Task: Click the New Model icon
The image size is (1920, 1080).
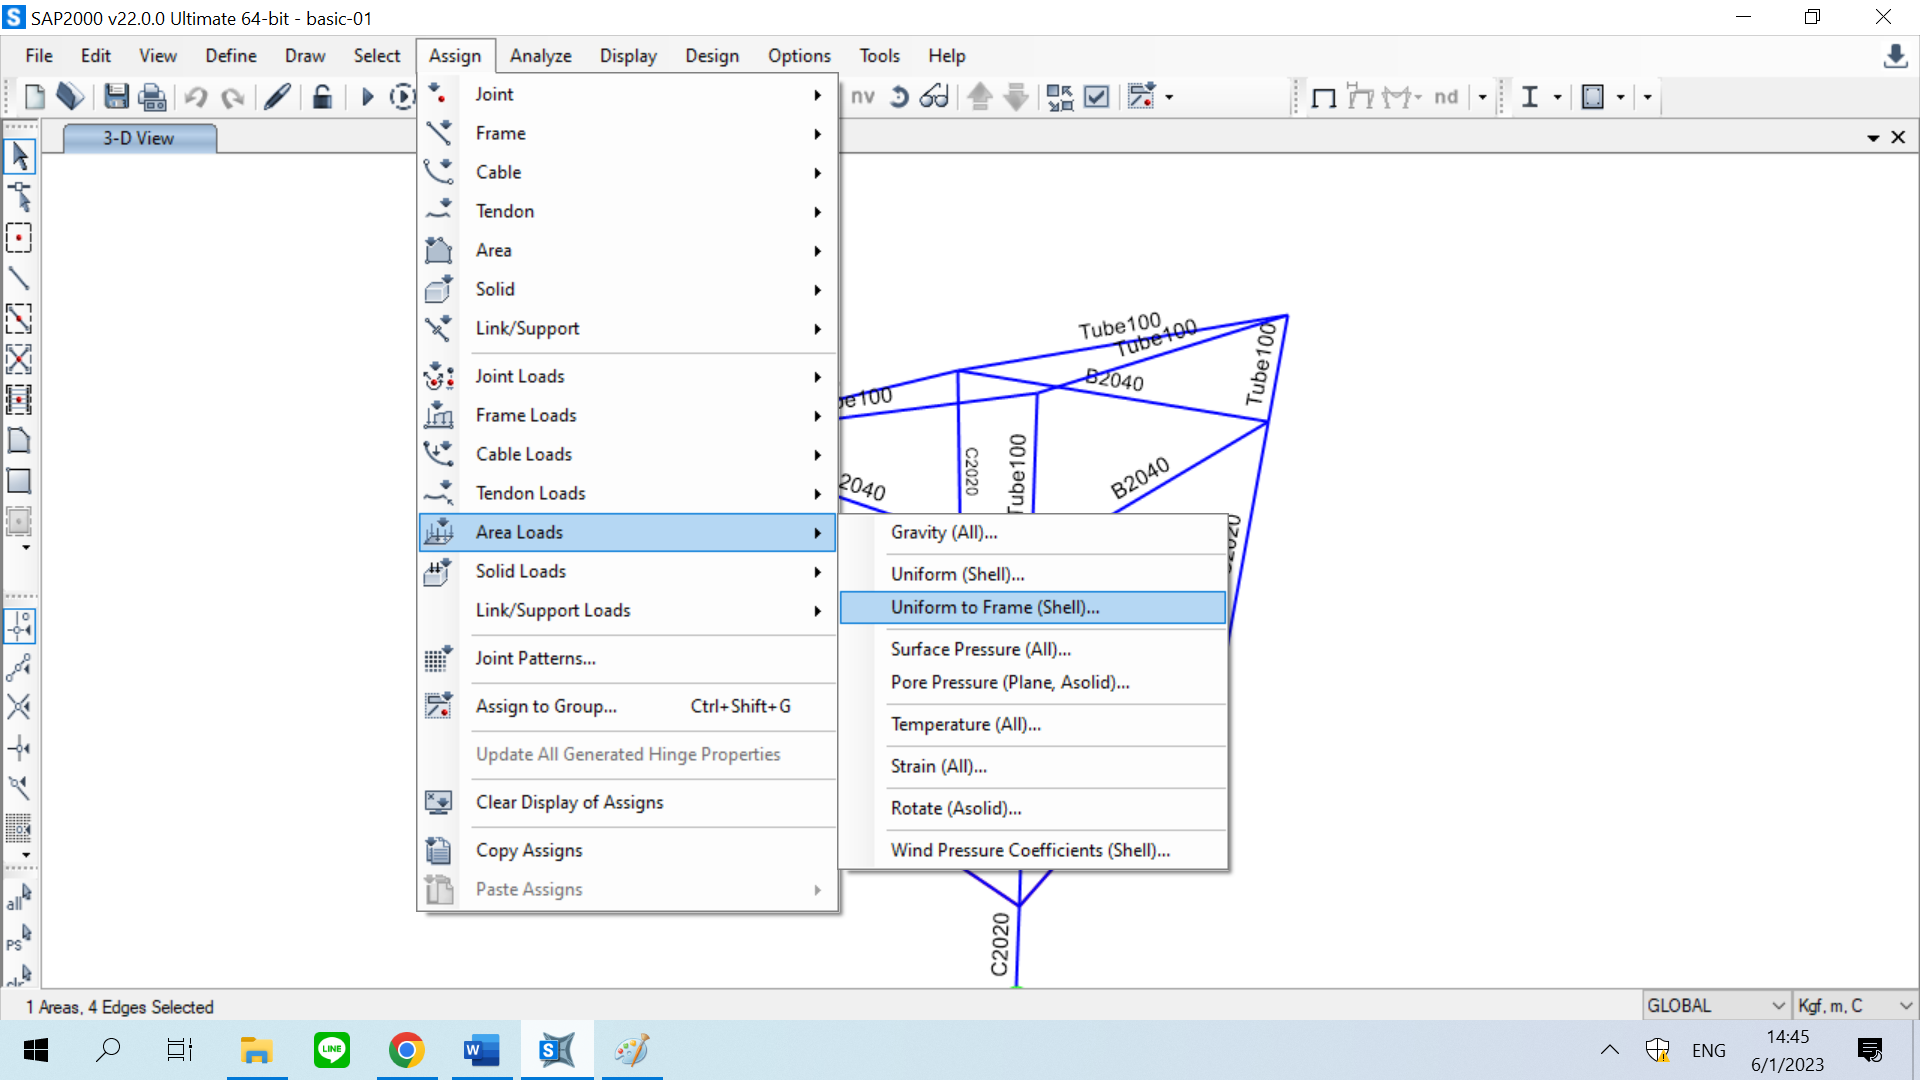Action: click(x=34, y=97)
